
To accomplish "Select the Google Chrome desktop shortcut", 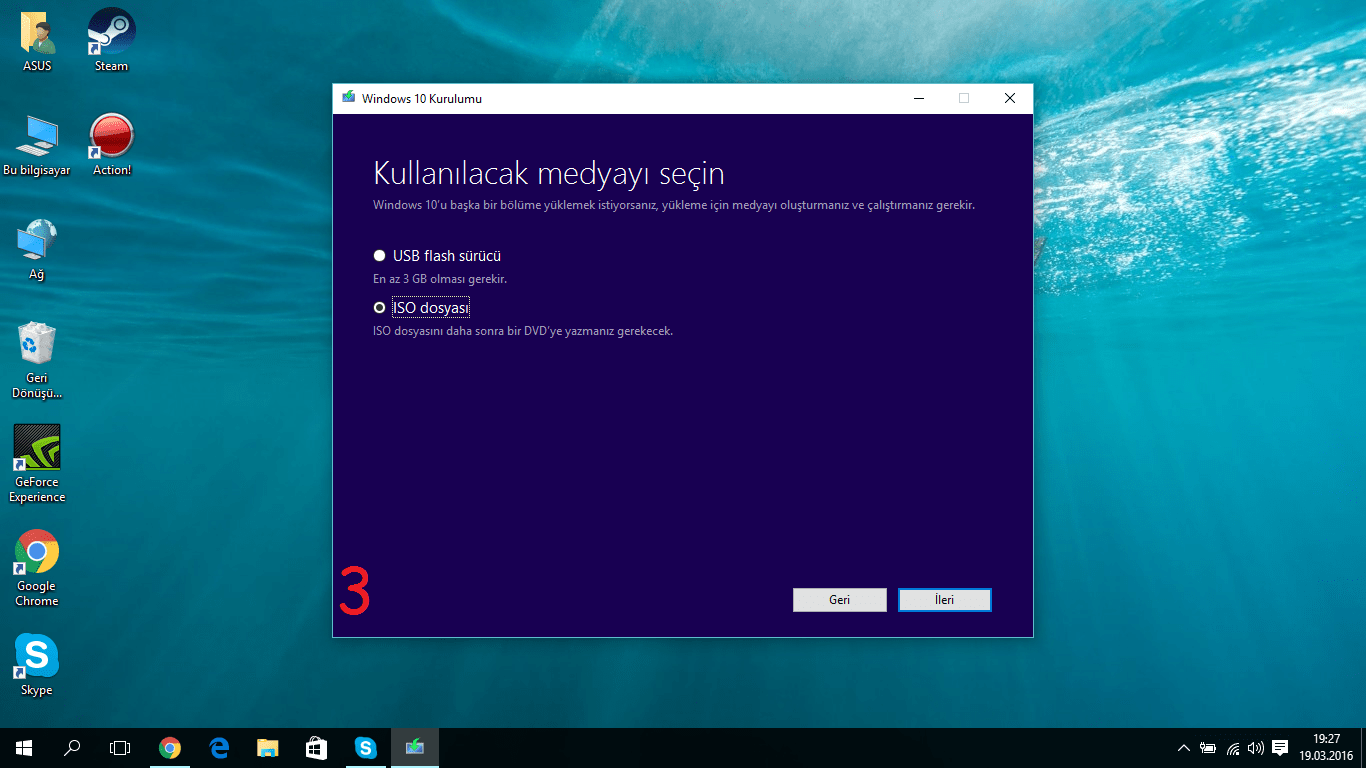I will [37, 568].
